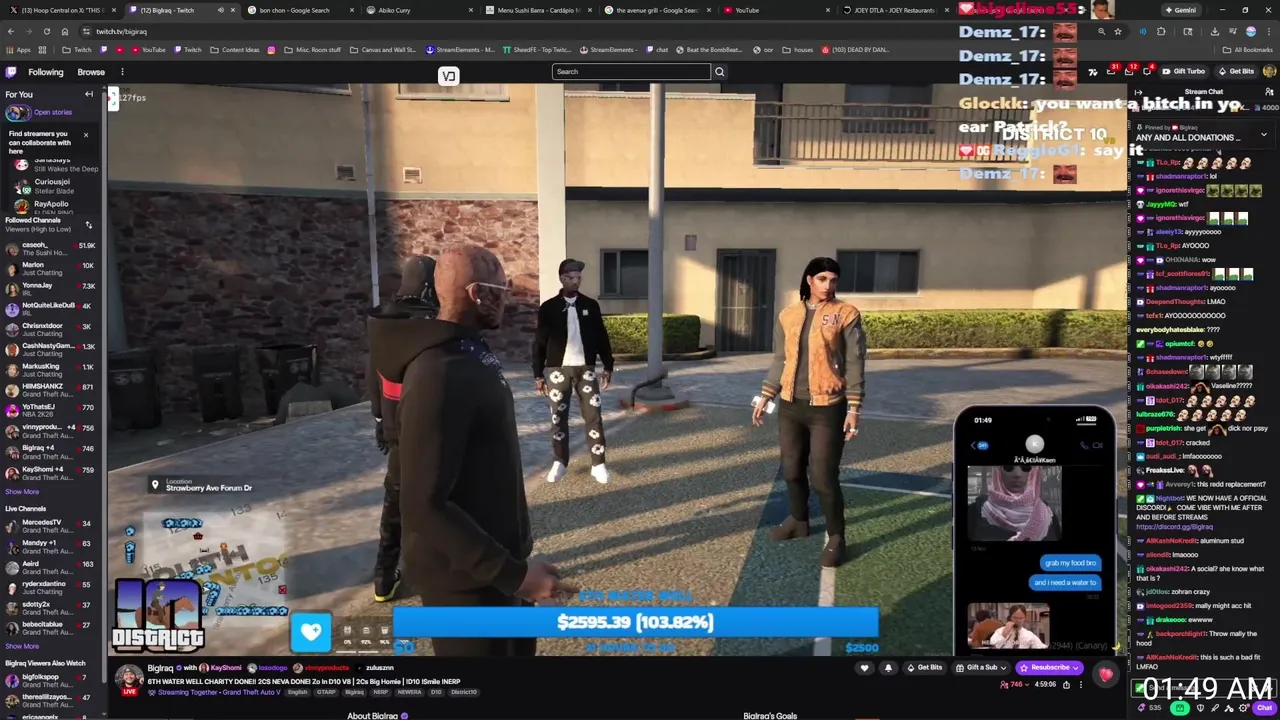Viewport: 1280px width, 720px height.
Task: Open YonnaJay channel in sidebar
Action: (50, 289)
